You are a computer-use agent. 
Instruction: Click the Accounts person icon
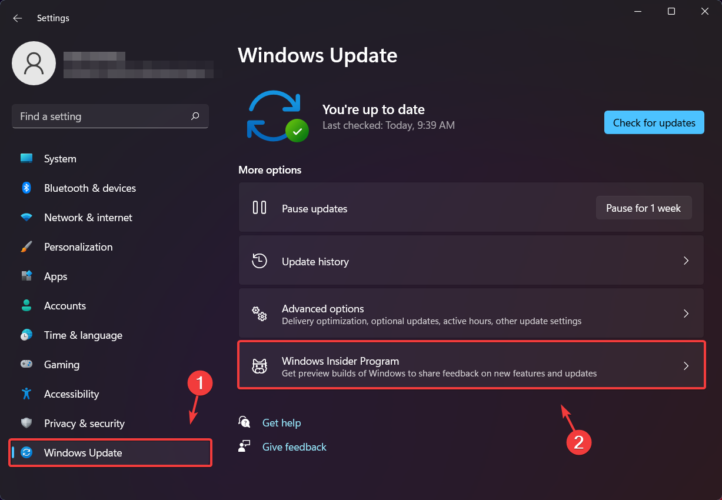coord(26,305)
